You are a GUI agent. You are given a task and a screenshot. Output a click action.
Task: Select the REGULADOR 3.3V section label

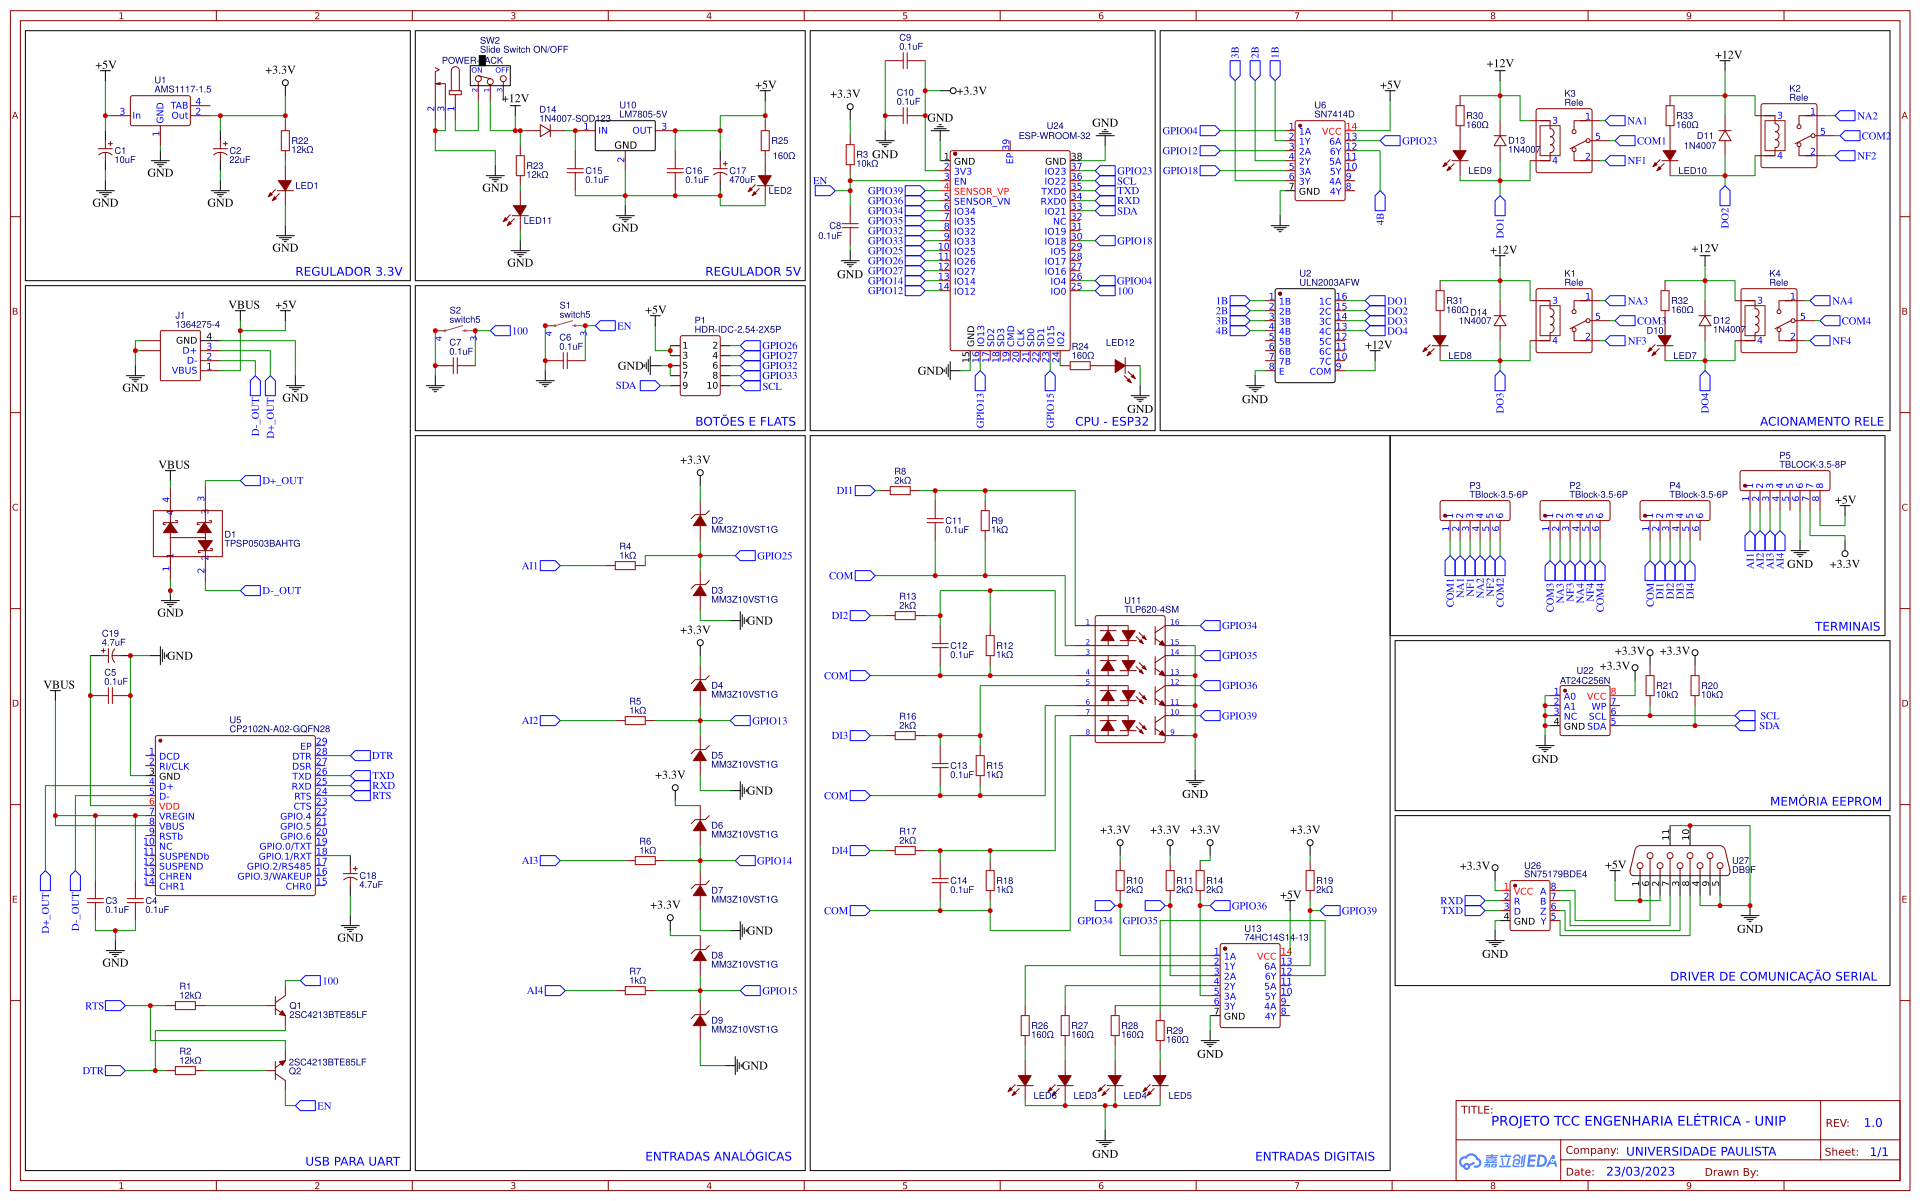point(348,272)
